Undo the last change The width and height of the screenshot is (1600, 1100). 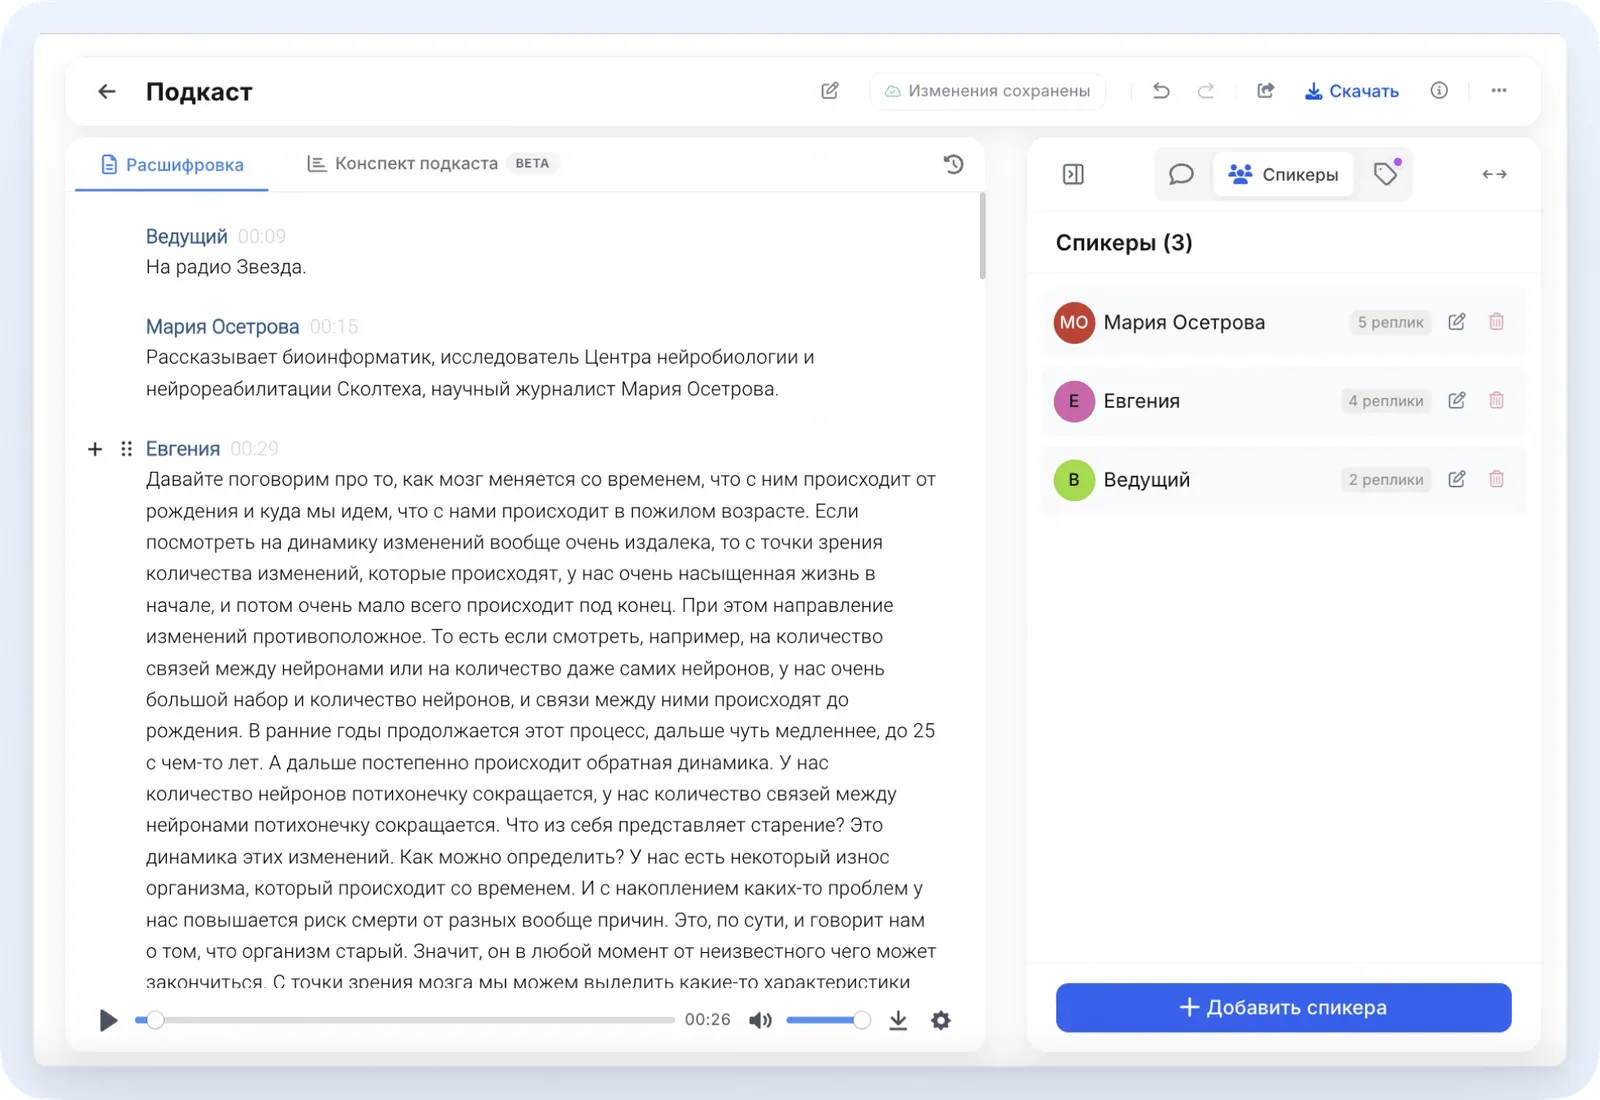(x=1161, y=91)
